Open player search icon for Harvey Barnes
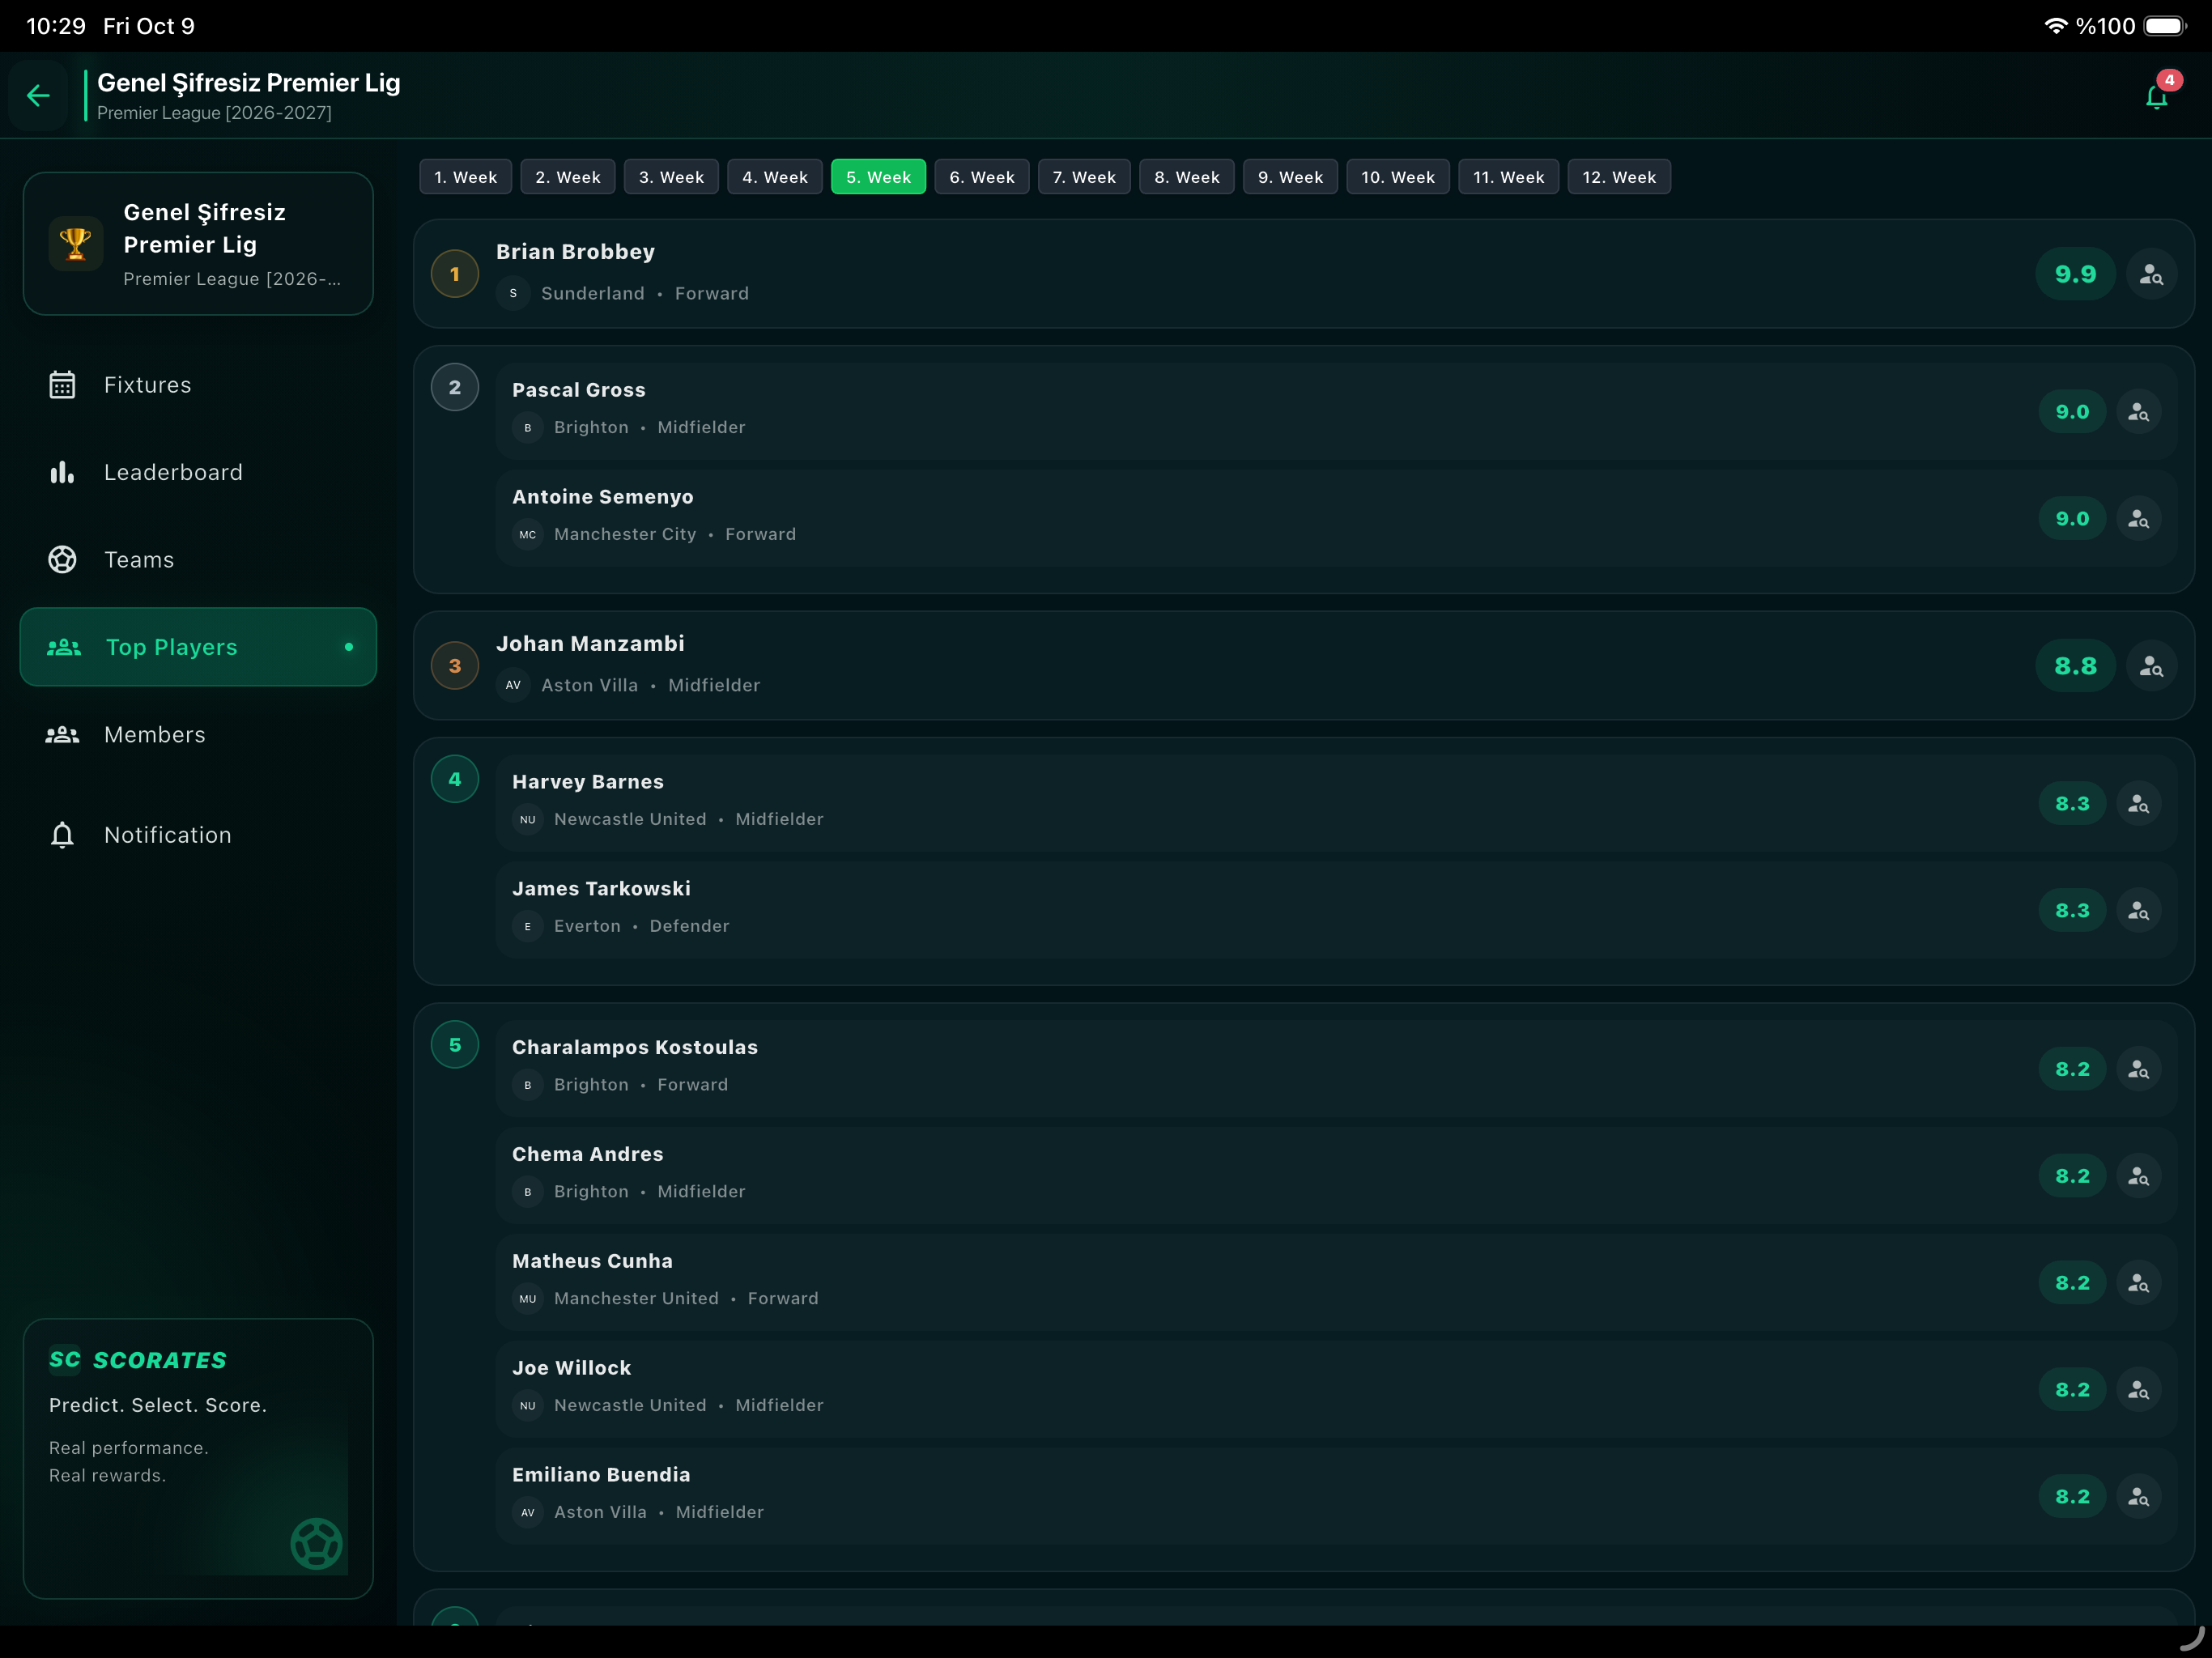The image size is (2212, 1658). (x=2138, y=804)
